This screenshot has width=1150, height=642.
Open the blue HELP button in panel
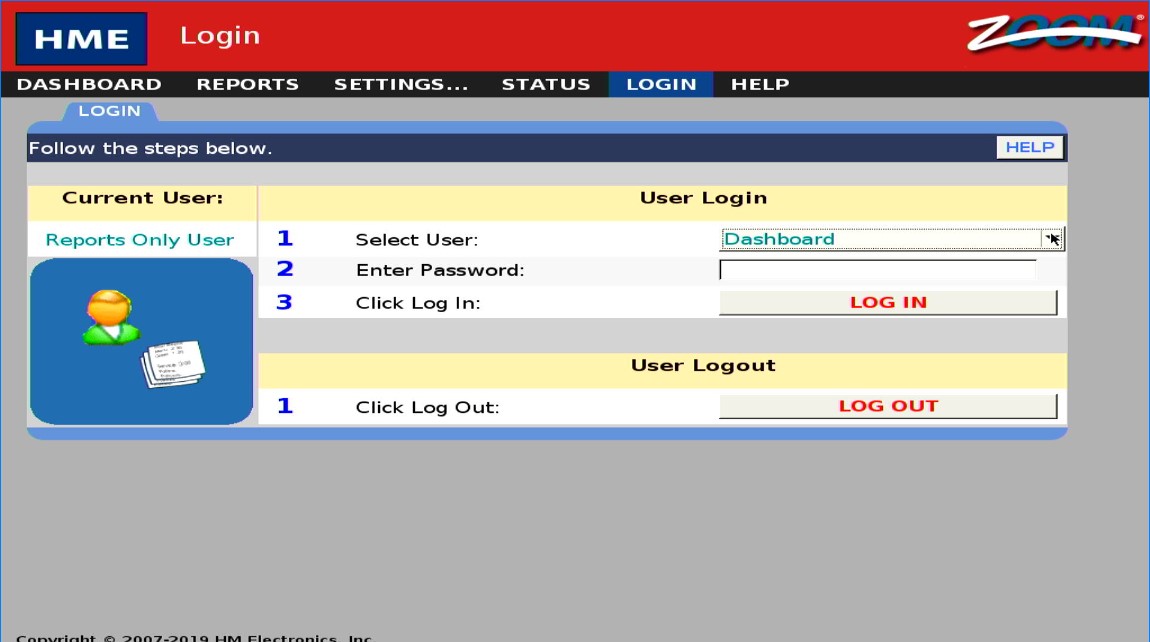coord(1029,147)
